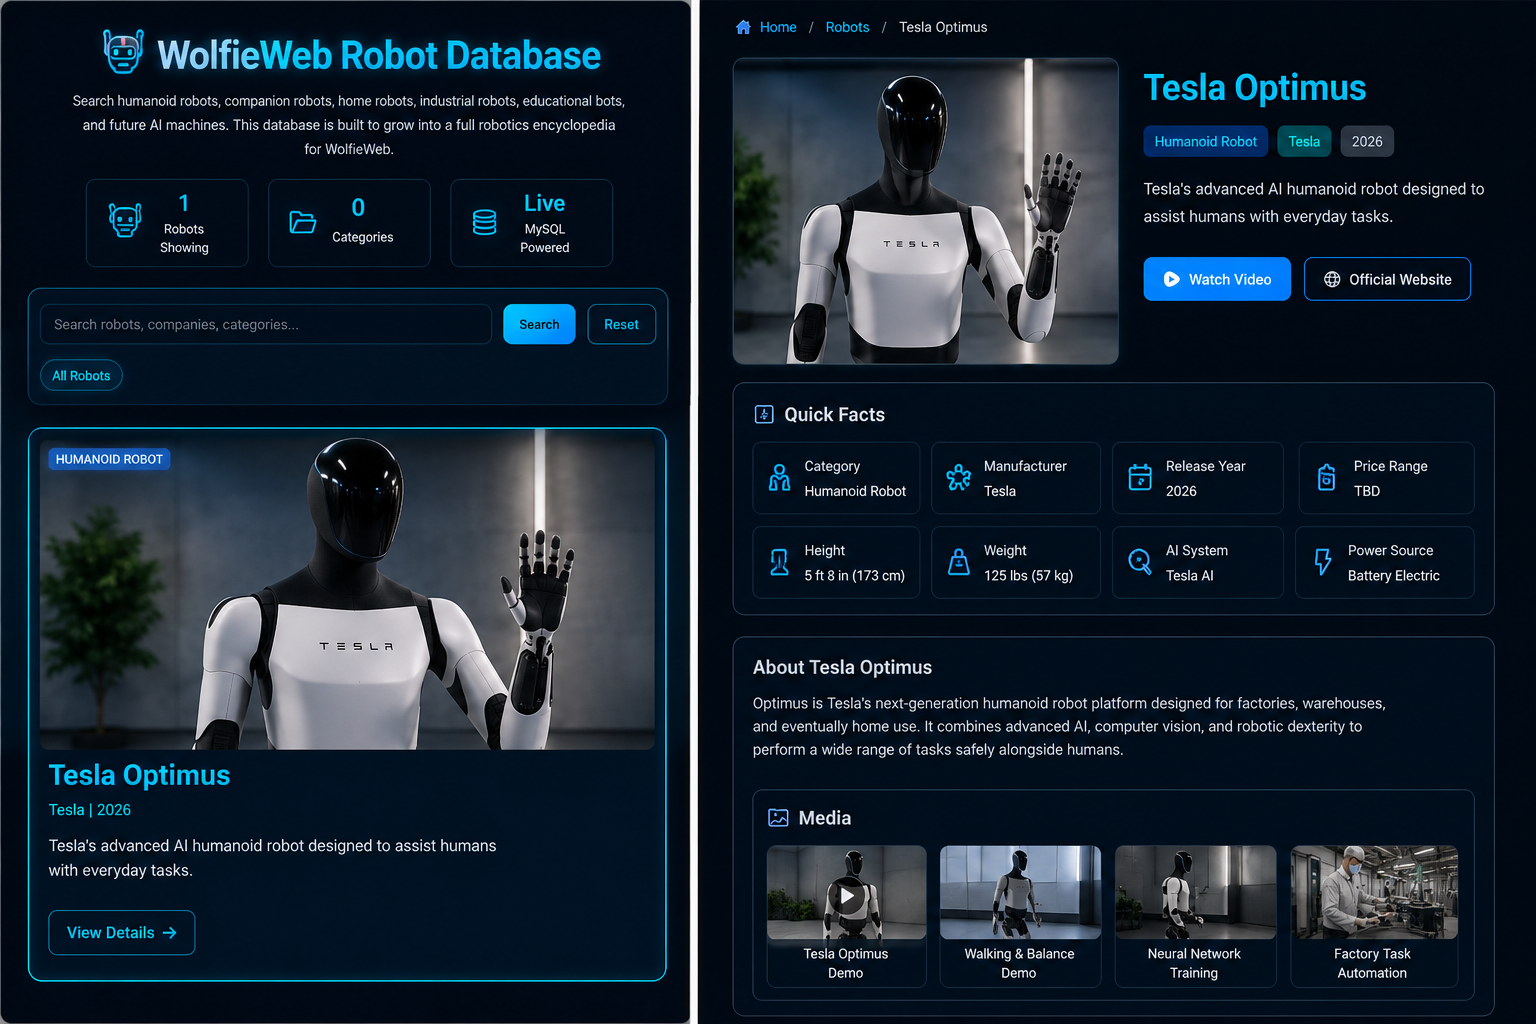Click the 'Tesla Optimus' breadcrumb text
This screenshot has width=1536, height=1024.
point(943,27)
